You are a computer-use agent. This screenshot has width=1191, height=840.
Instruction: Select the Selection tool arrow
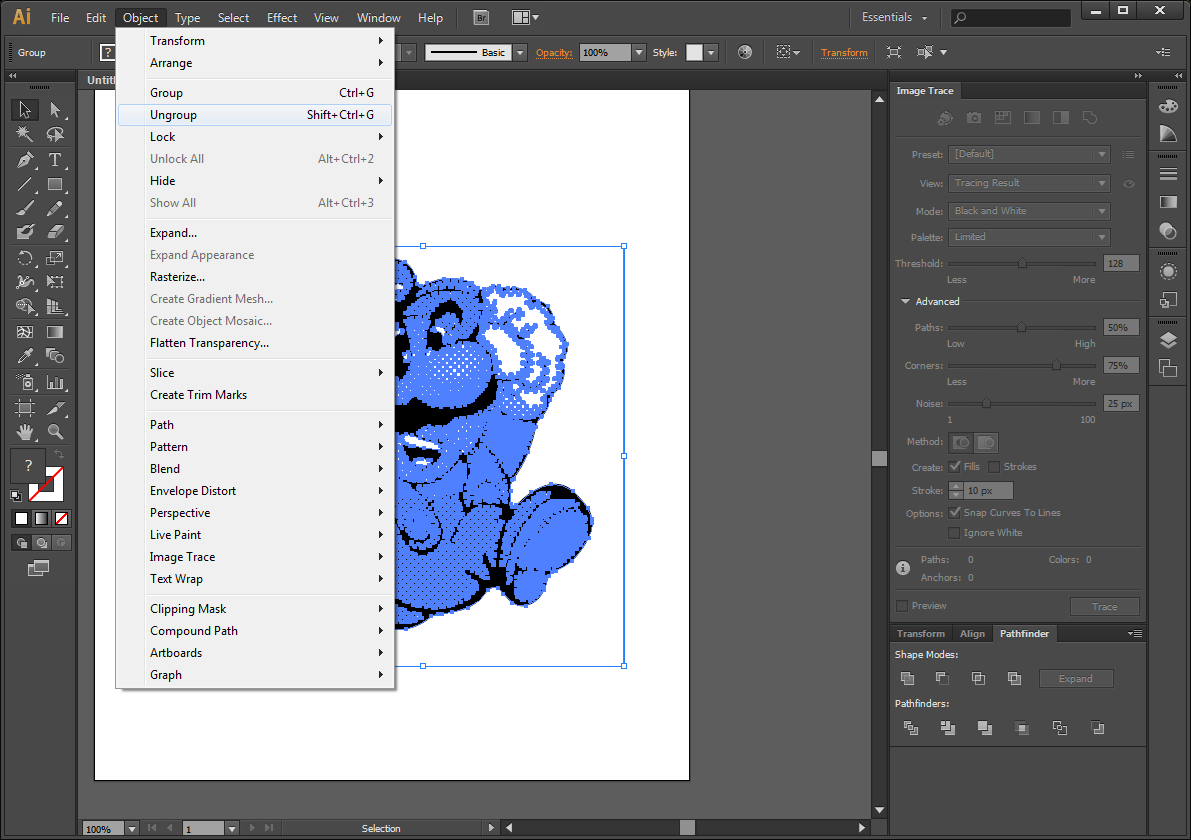tap(25, 109)
